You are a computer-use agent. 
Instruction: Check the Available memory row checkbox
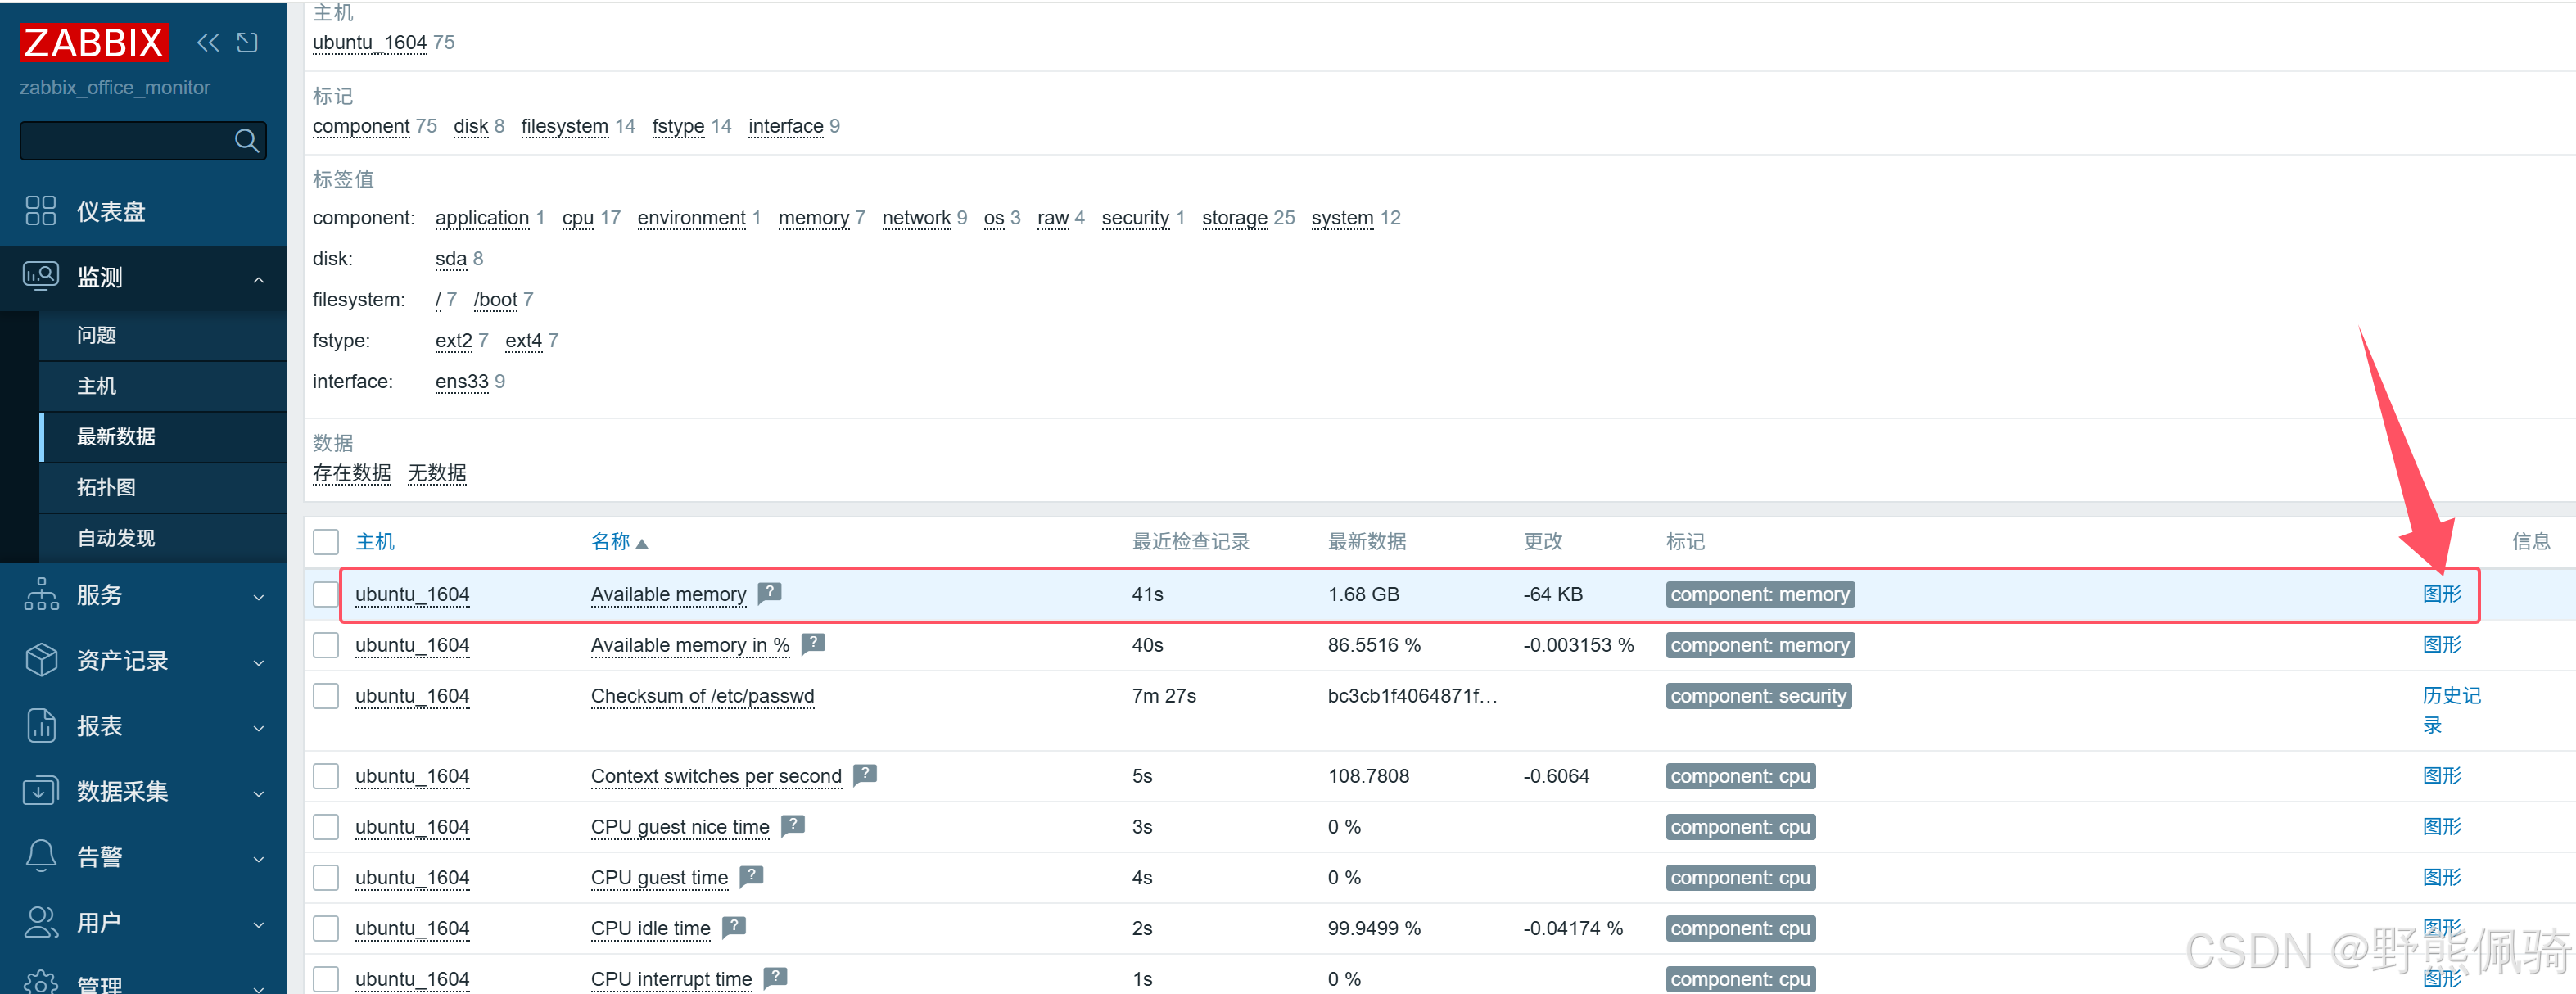(x=326, y=594)
